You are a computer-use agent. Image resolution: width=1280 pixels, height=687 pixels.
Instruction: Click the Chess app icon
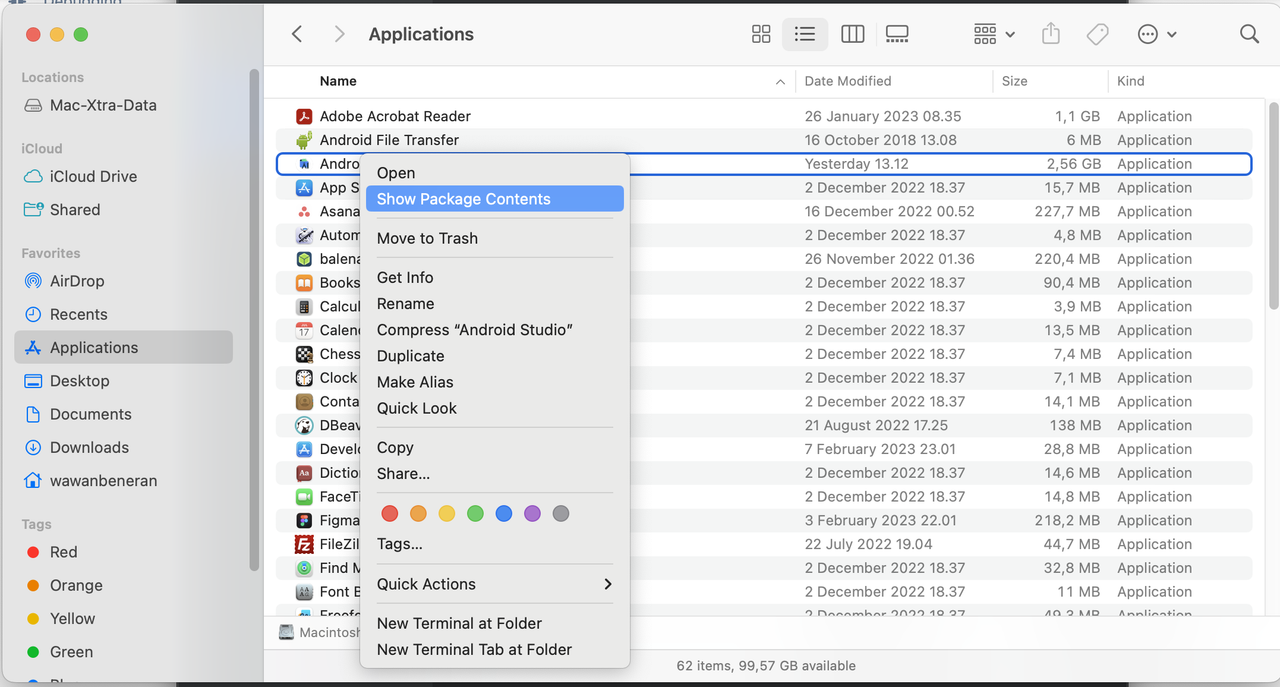[304, 354]
